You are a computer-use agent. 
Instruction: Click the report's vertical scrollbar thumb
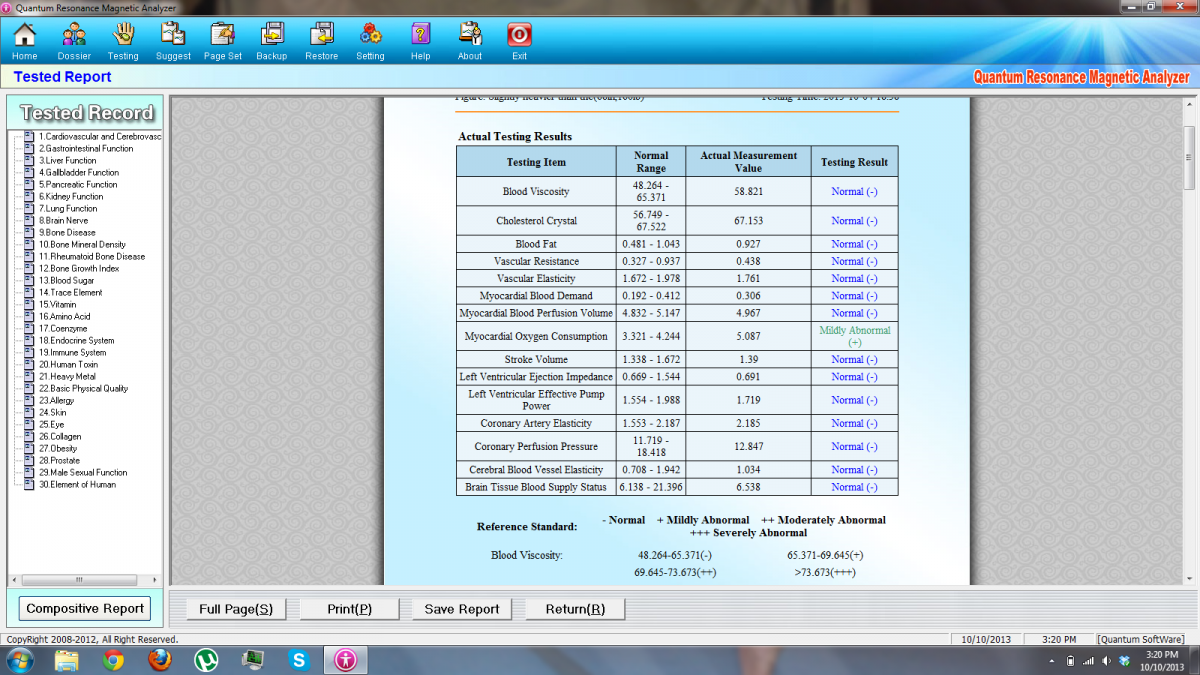coord(1189,158)
